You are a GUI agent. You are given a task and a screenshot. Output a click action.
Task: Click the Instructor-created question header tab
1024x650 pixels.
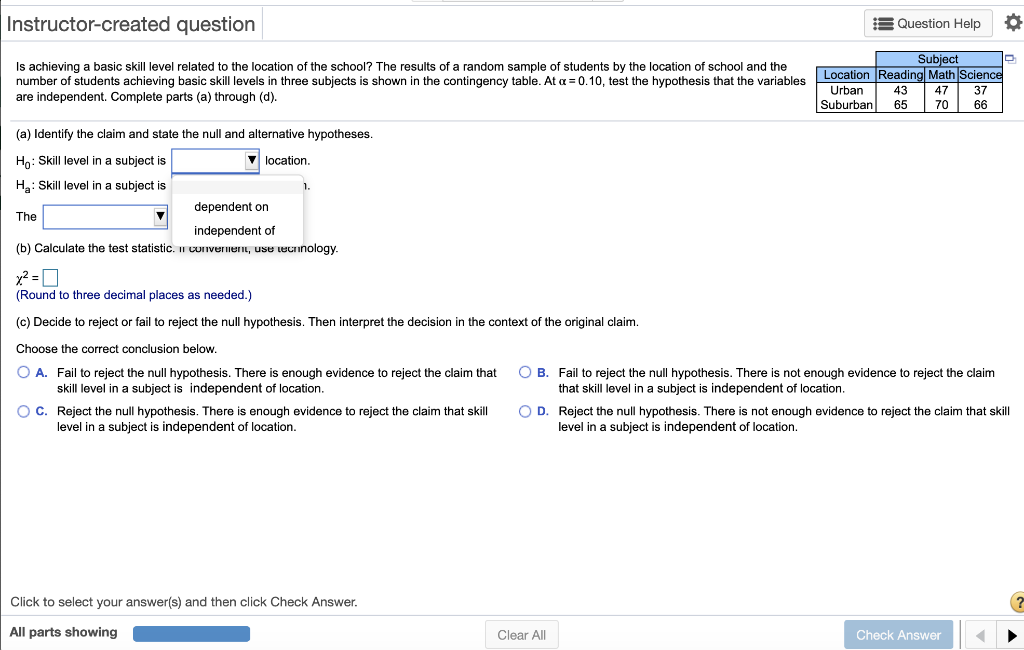[x=131, y=23]
